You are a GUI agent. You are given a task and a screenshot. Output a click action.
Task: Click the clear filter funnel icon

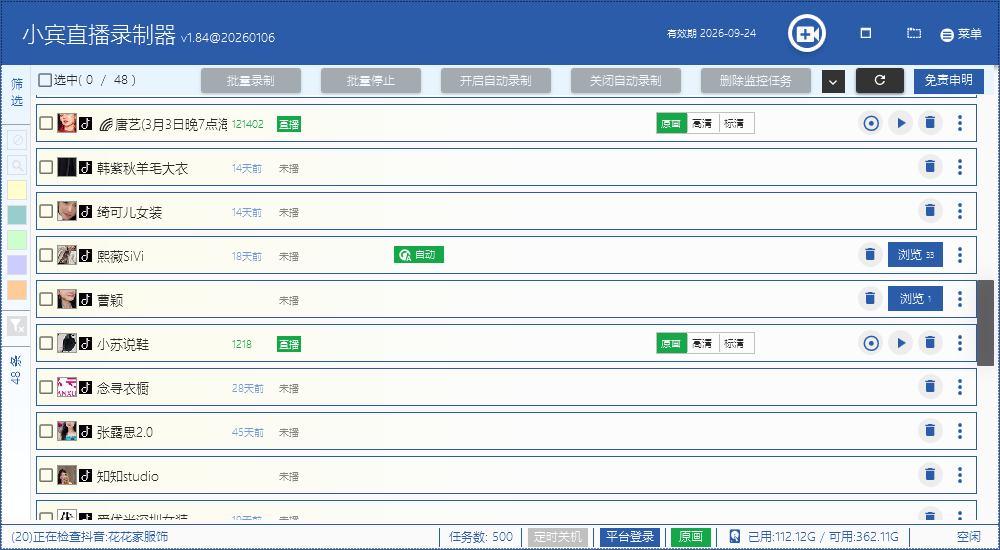17,326
